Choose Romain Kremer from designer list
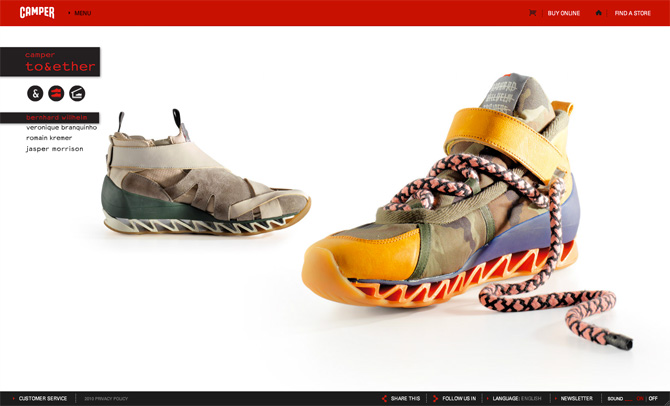The image size is (670, 406). tap(49, 138)
